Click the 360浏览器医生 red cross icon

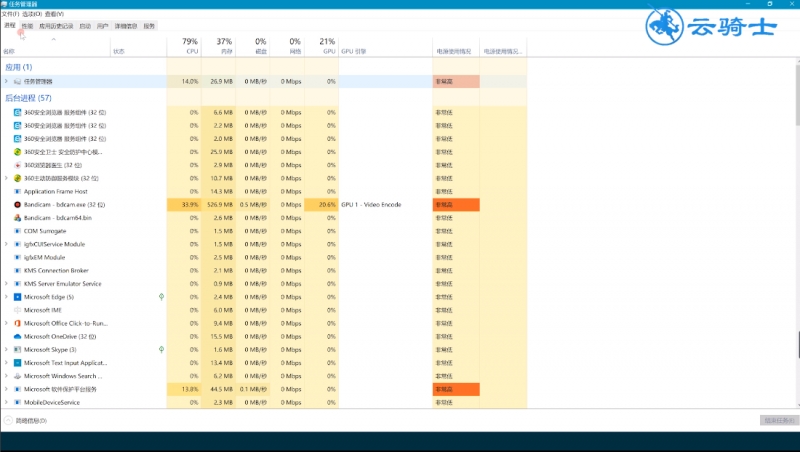pos(17,165)
